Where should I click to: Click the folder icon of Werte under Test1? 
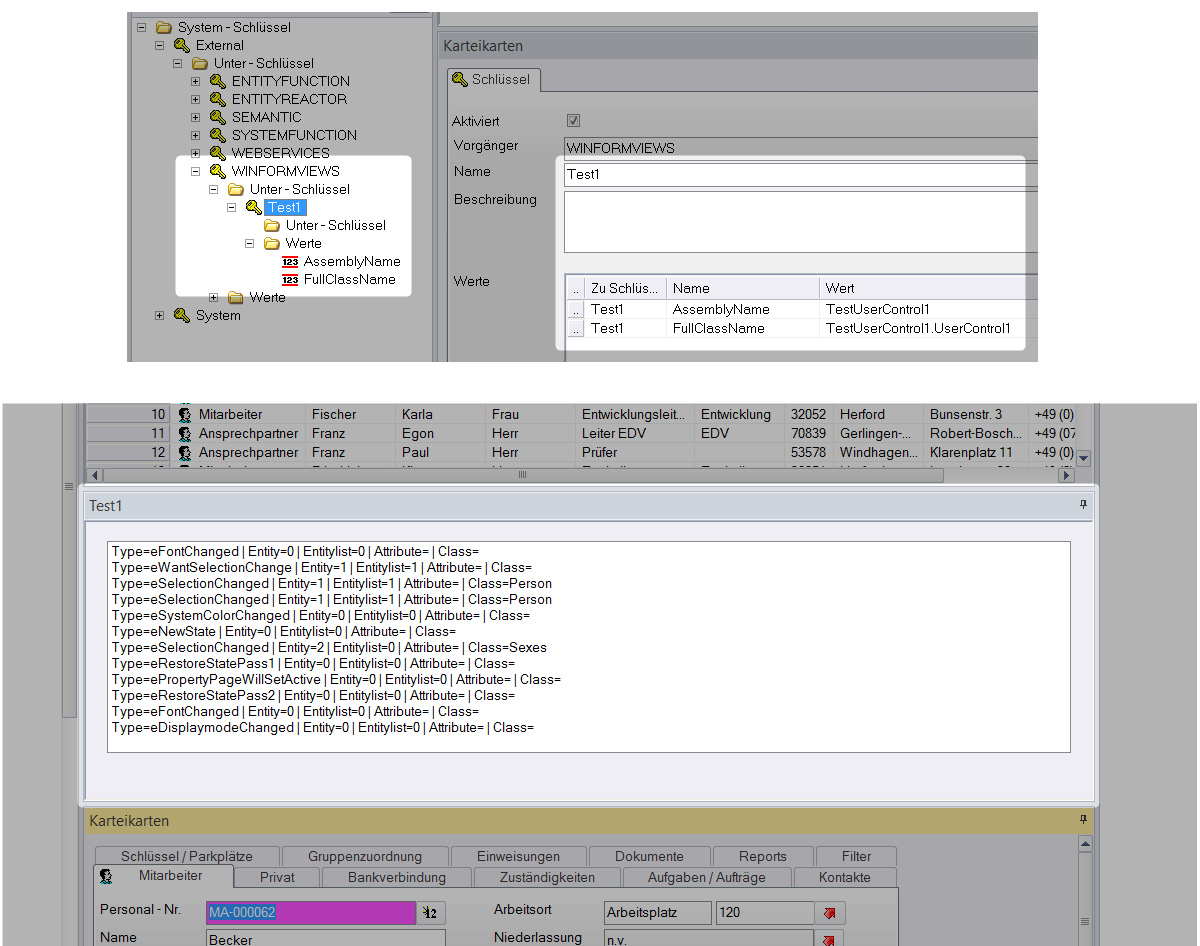pyautogui.click(x=272, y=243)
